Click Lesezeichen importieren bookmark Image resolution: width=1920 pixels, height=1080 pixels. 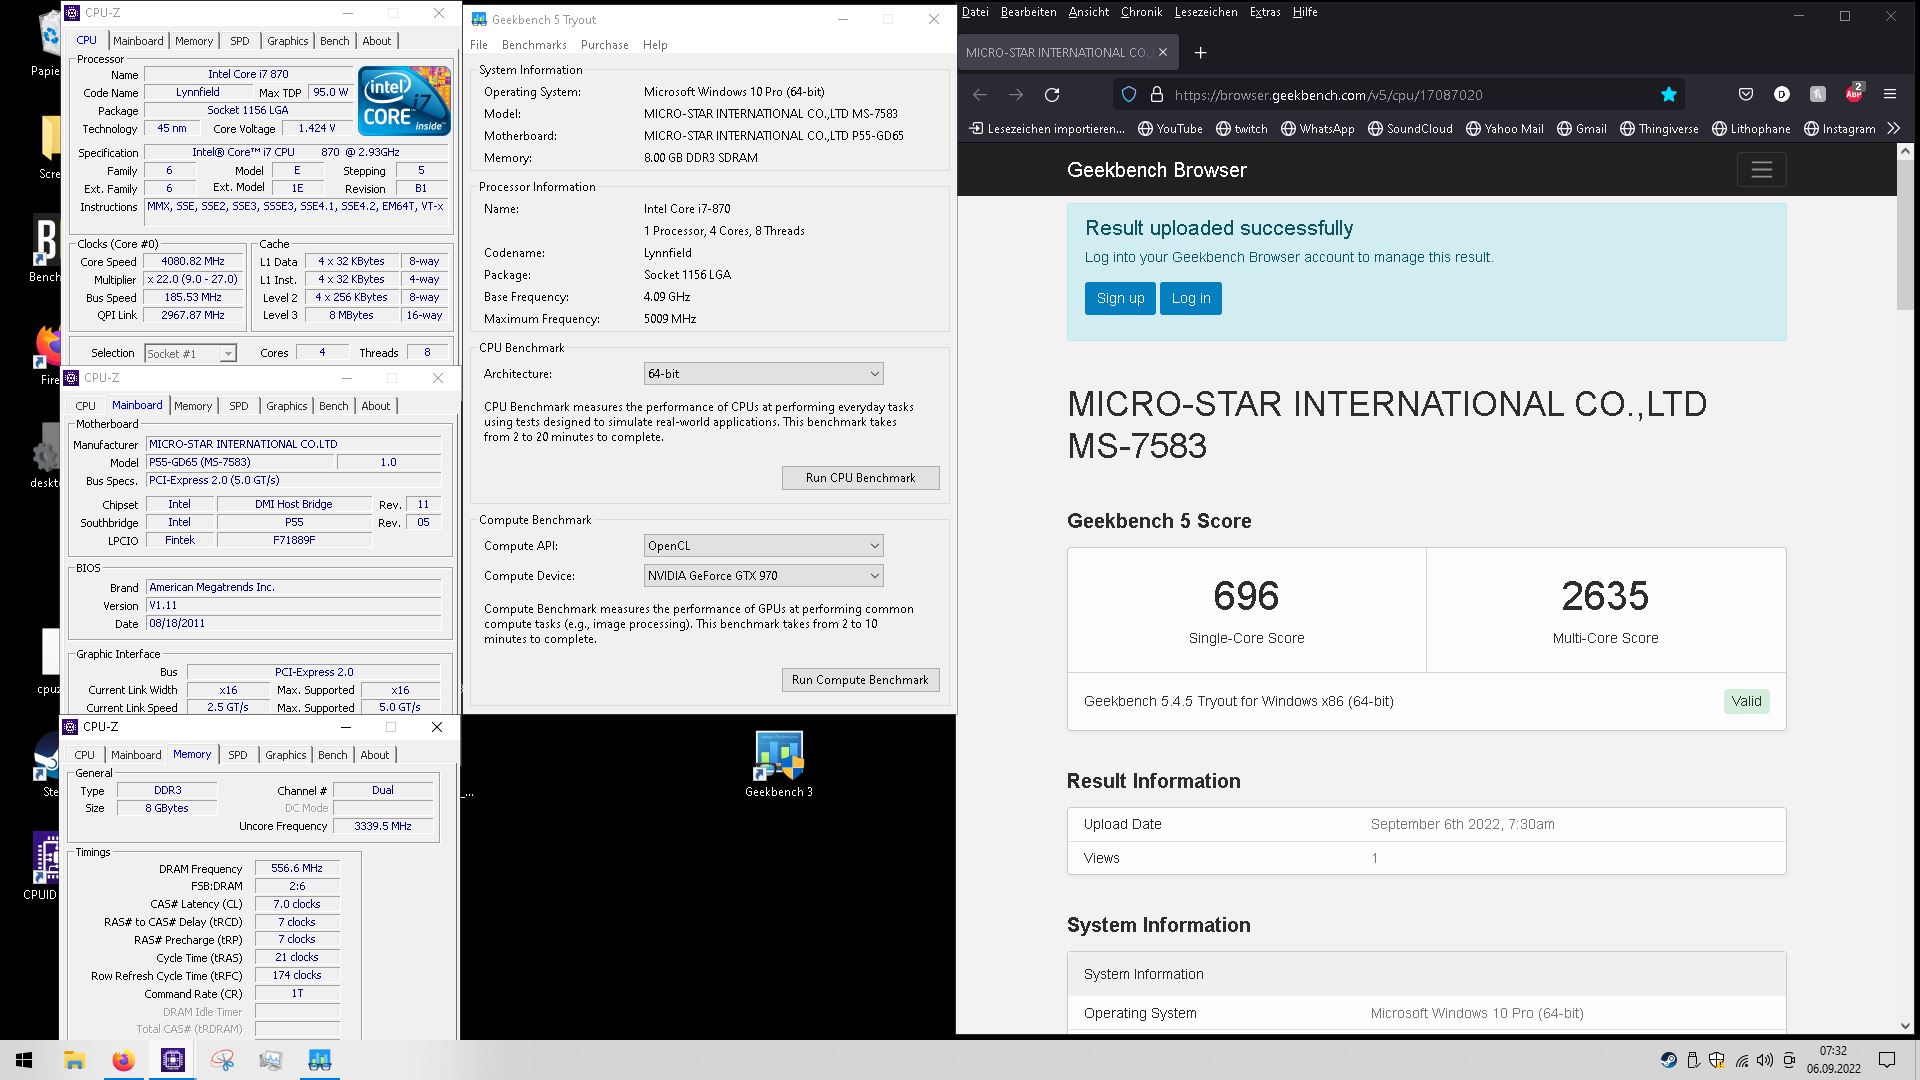[x=1047, y=128]
